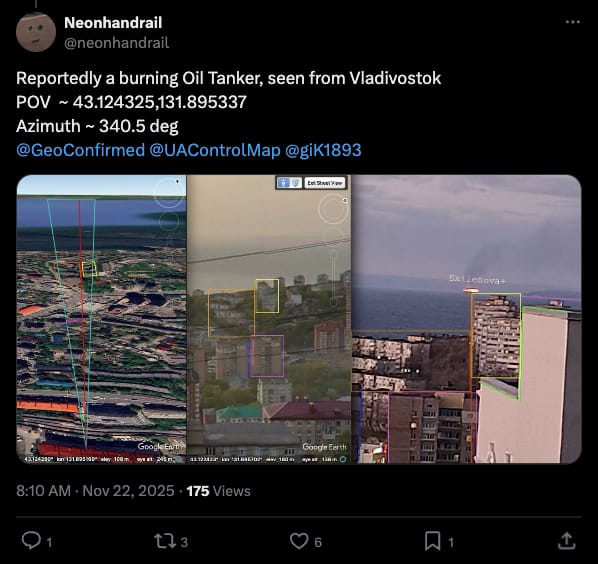Click the pegman street-level toggle icon
The height and width of the screenshot is (564, 598).
[x=283, y=183]
